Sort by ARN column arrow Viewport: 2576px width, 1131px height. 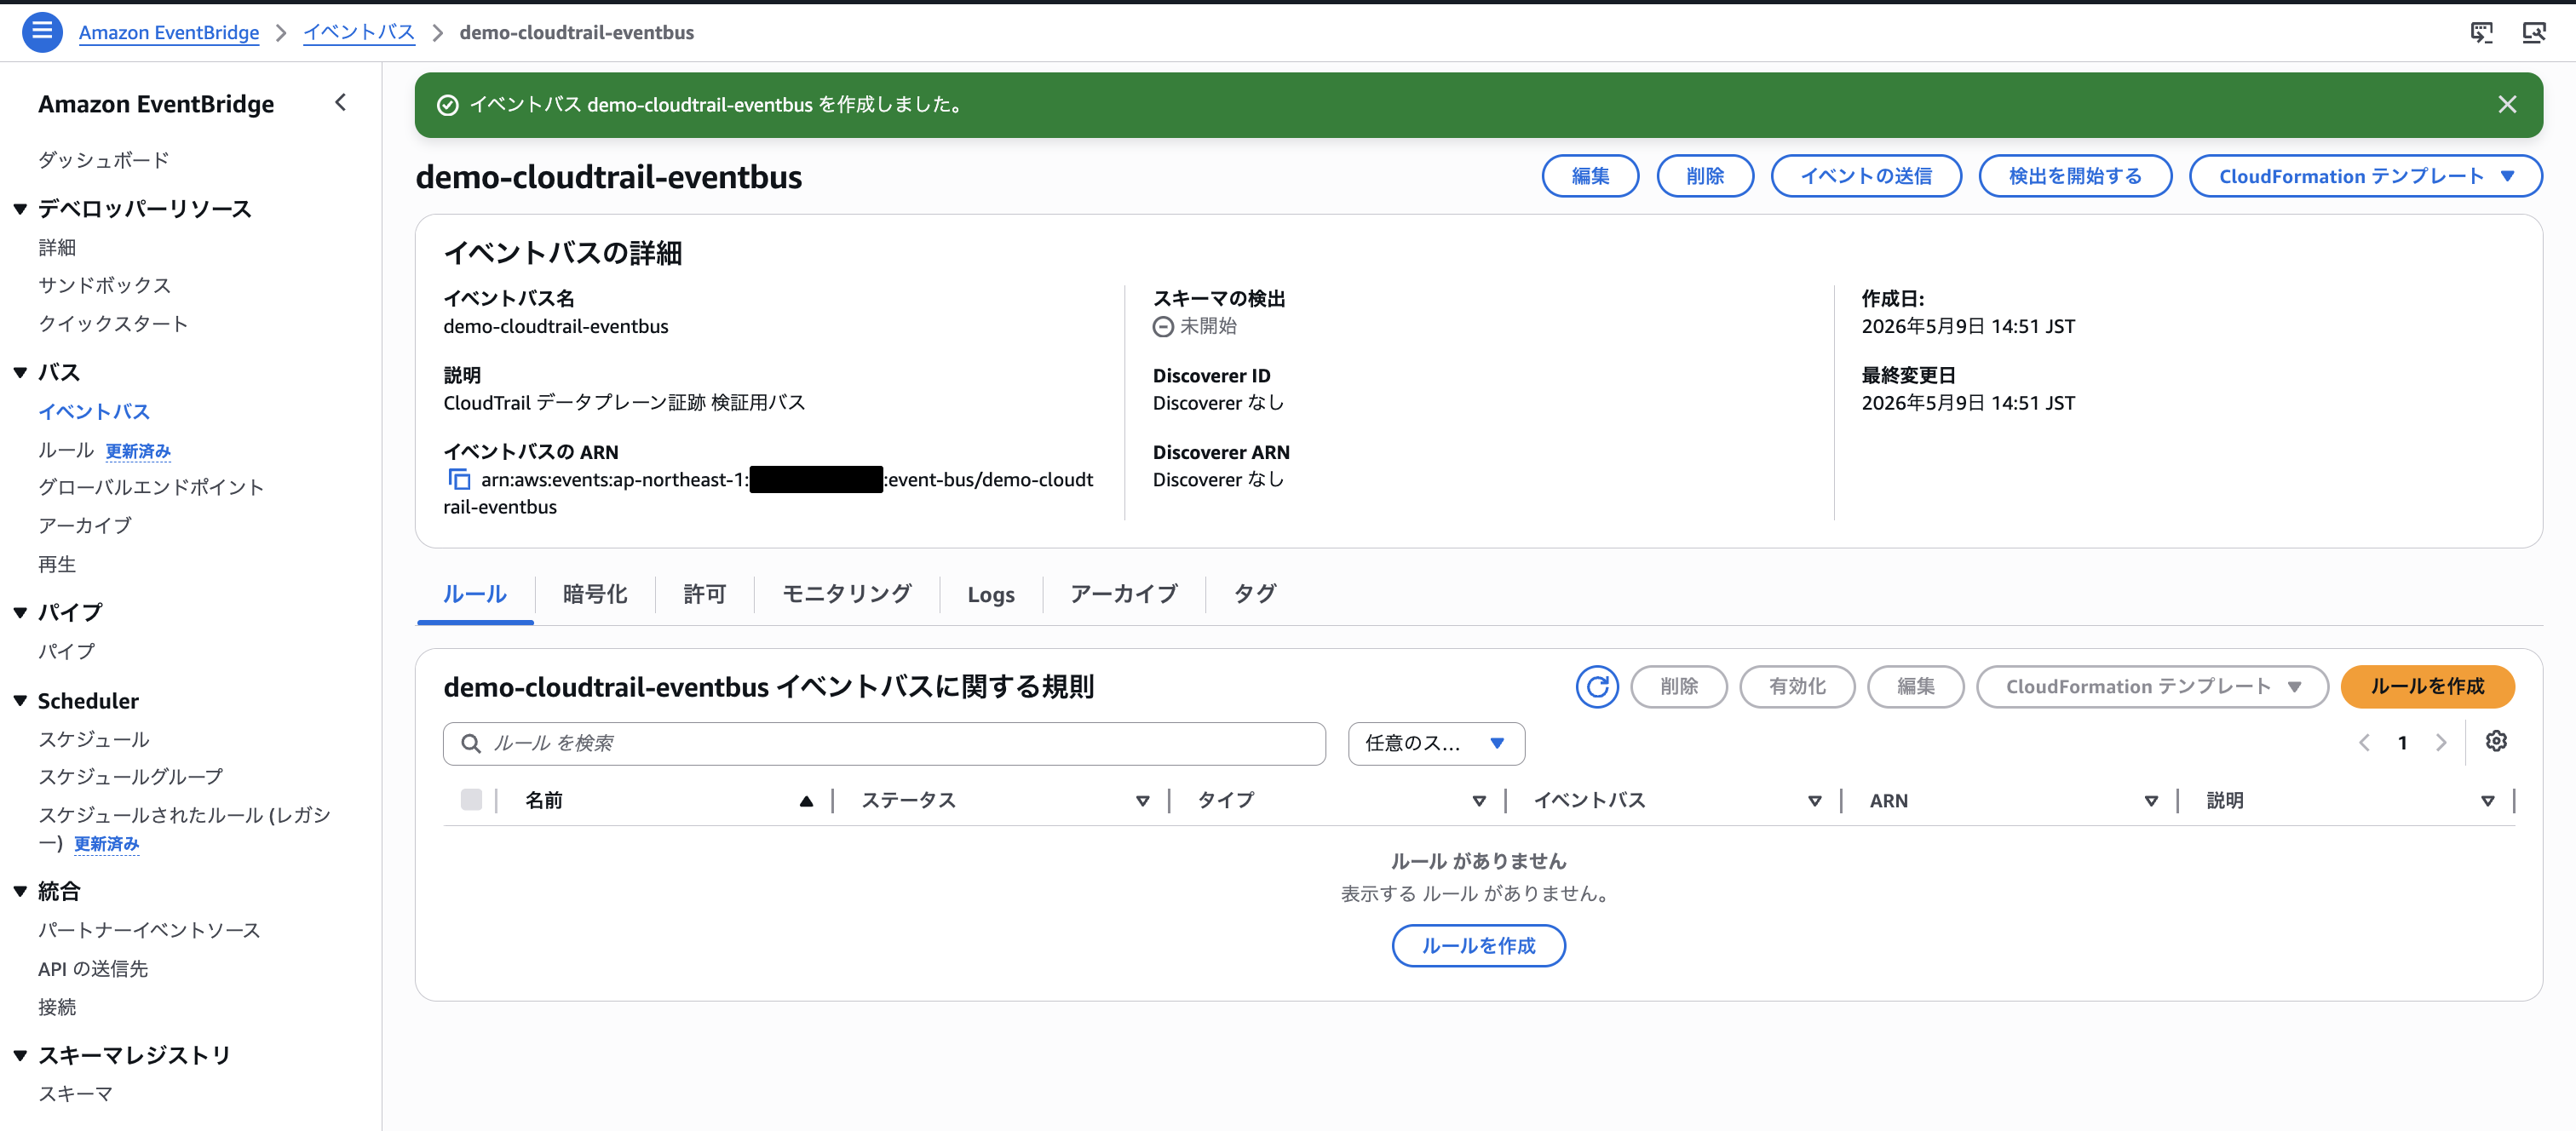2150,801
